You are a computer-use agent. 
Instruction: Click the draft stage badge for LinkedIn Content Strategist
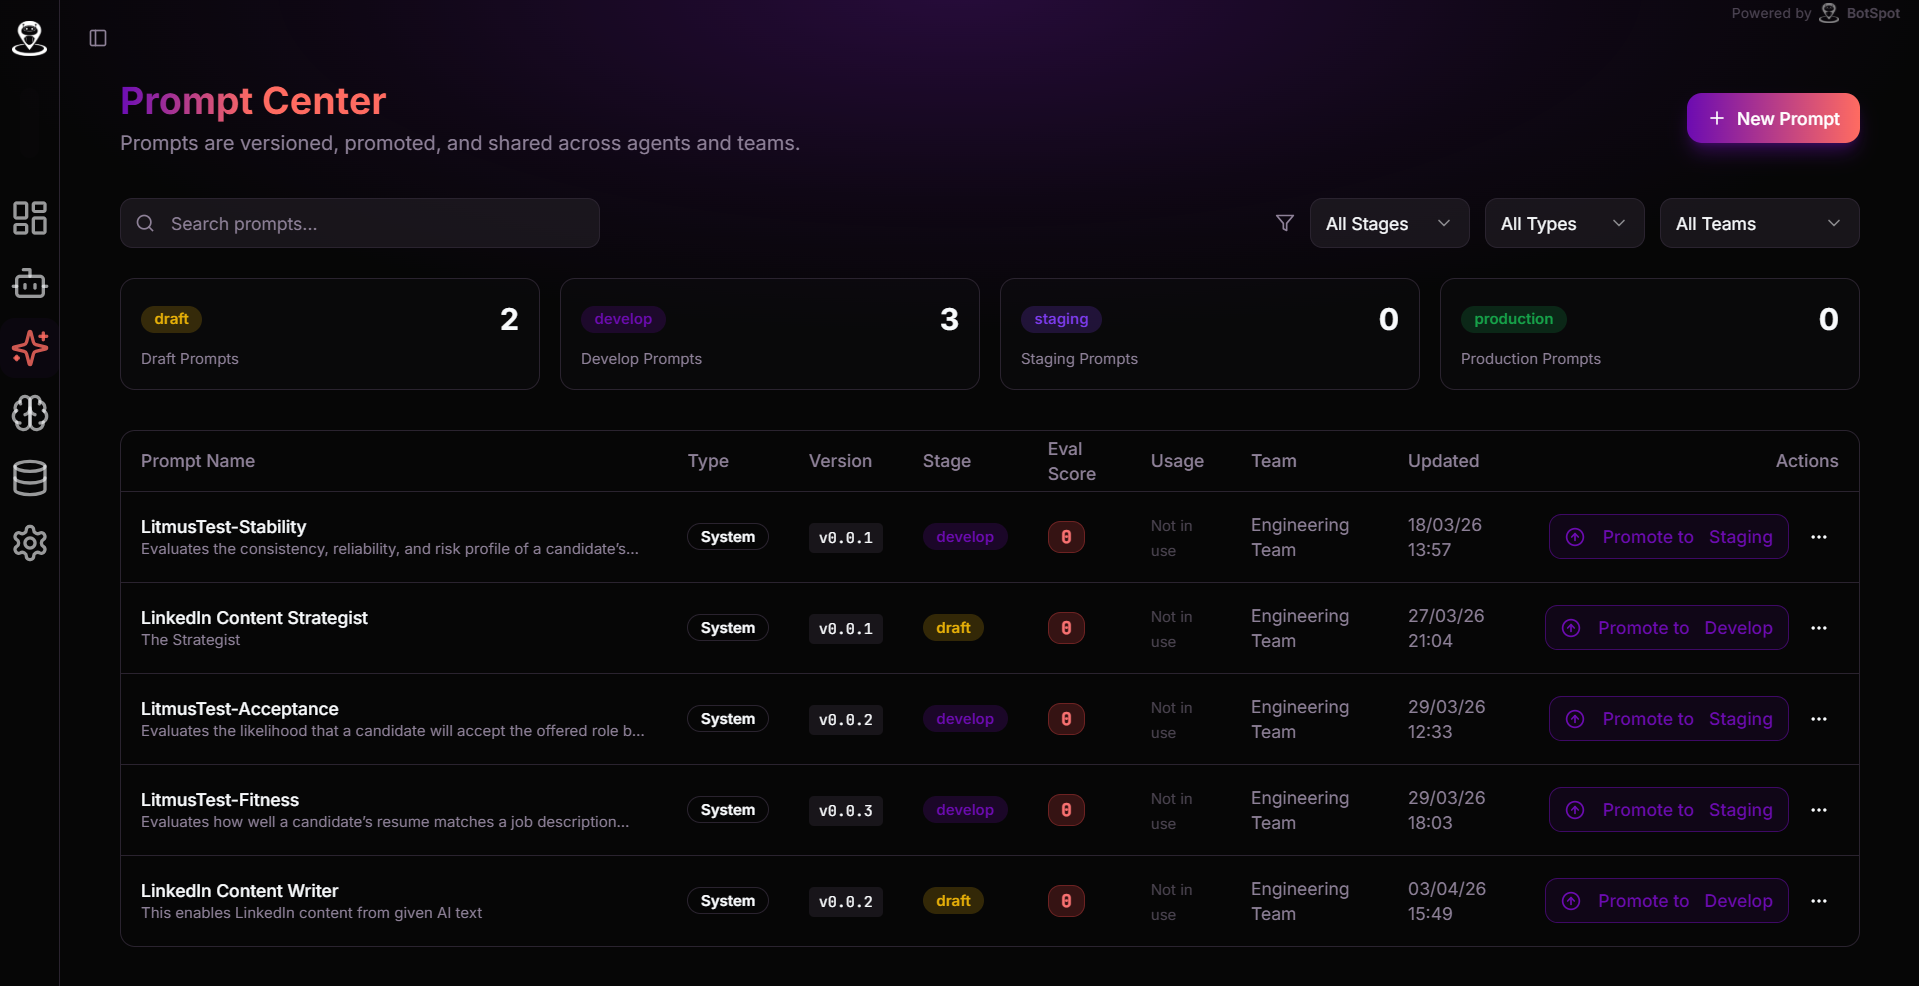953,628
